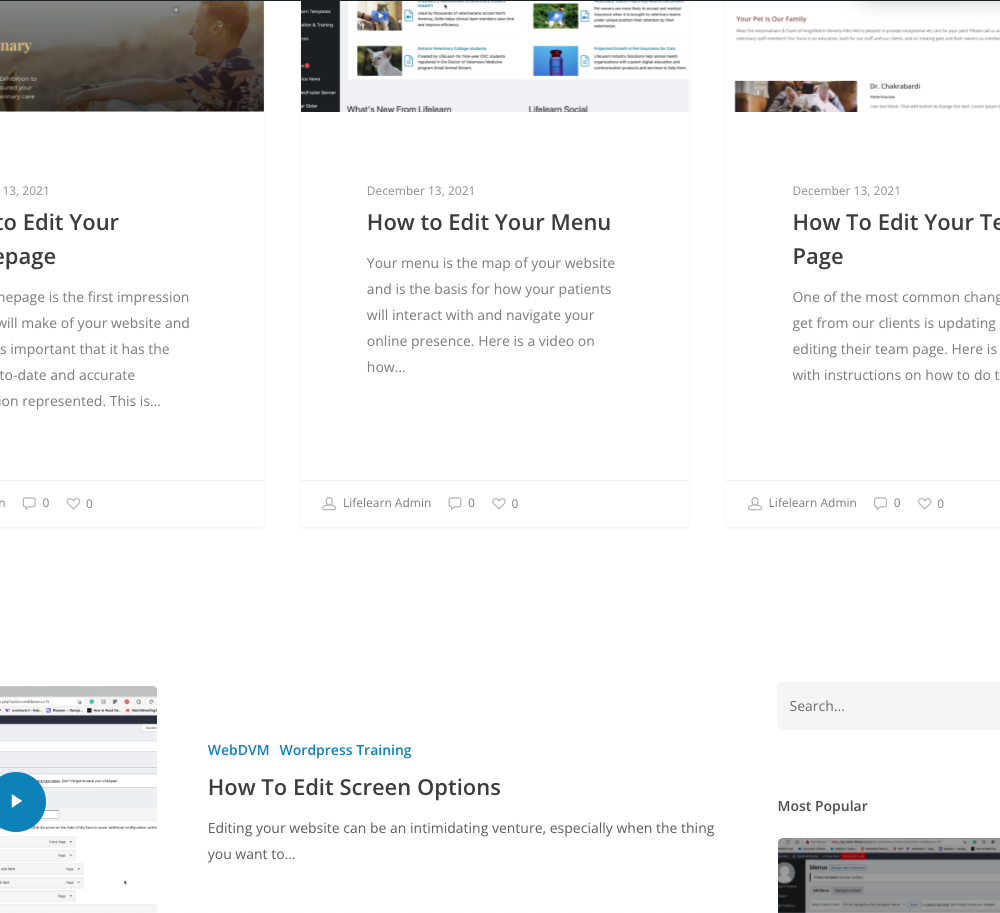This screenshot has width=1000, height=913.
Task: Open the Edit Your Menu card featured image
Action: click(x=495, y=56)
